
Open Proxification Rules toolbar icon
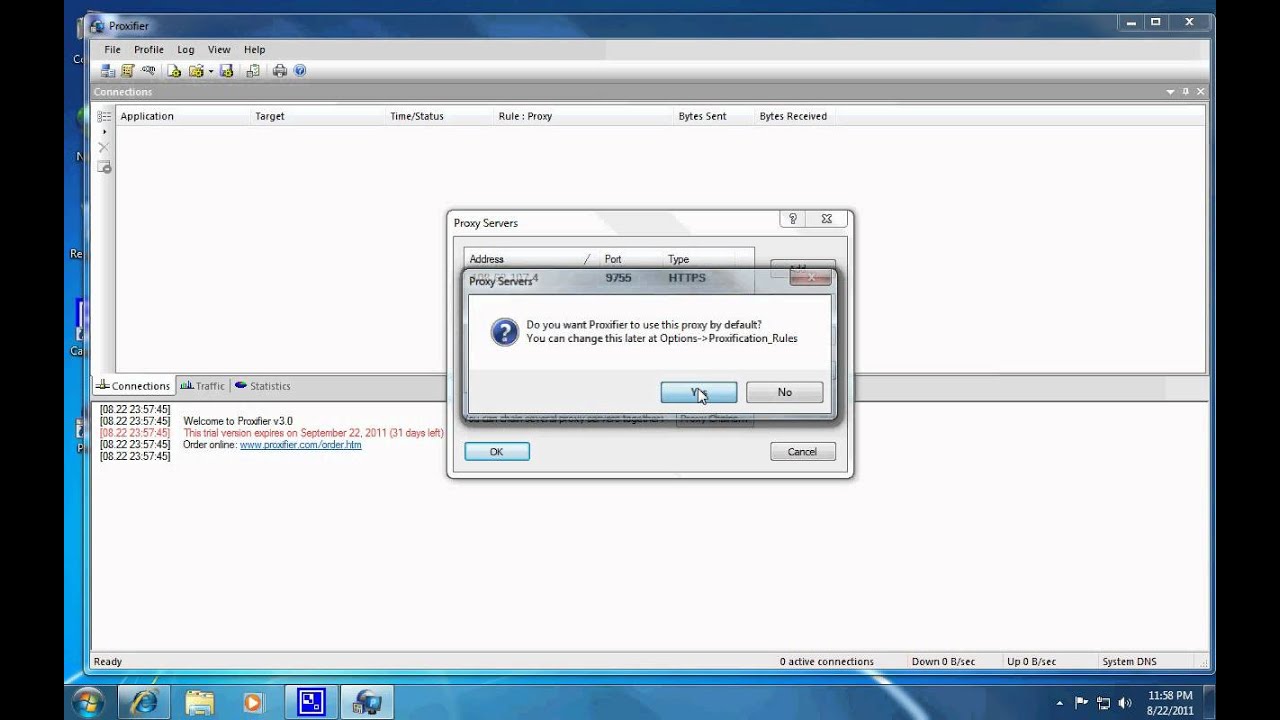click(128, 71)
